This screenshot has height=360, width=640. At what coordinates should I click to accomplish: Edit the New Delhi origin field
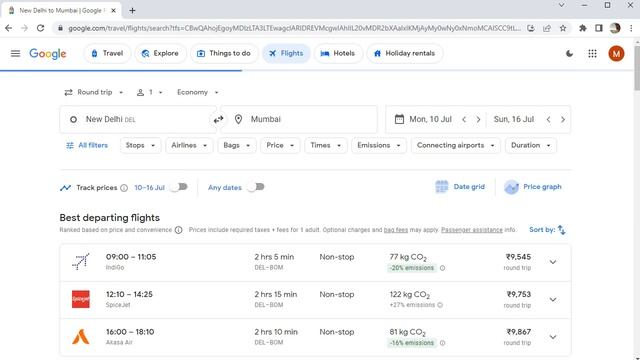click(x=138, y=119)
